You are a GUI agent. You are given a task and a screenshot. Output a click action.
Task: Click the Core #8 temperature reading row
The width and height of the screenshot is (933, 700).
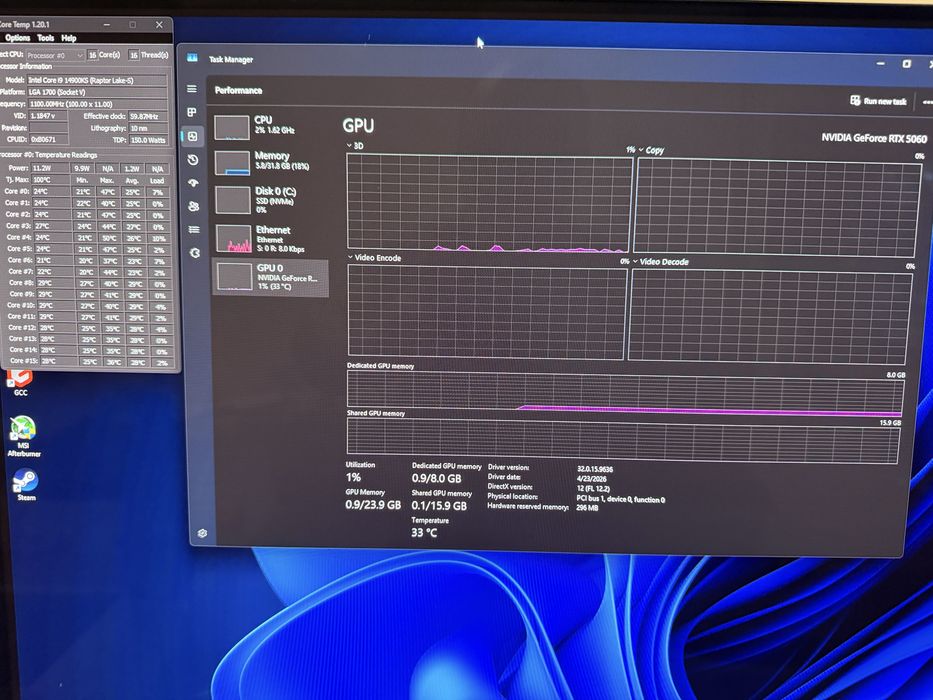coord(89,283)
